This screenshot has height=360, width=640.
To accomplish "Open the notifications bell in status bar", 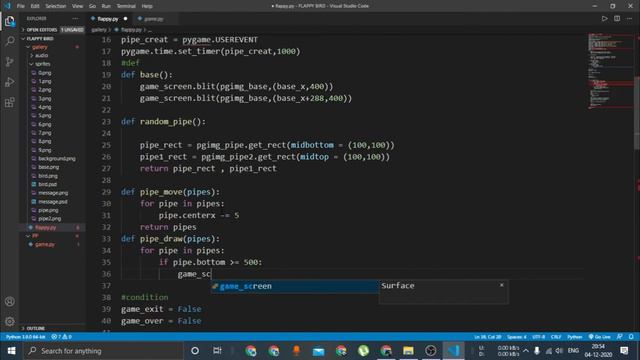I will pos(631,337).
